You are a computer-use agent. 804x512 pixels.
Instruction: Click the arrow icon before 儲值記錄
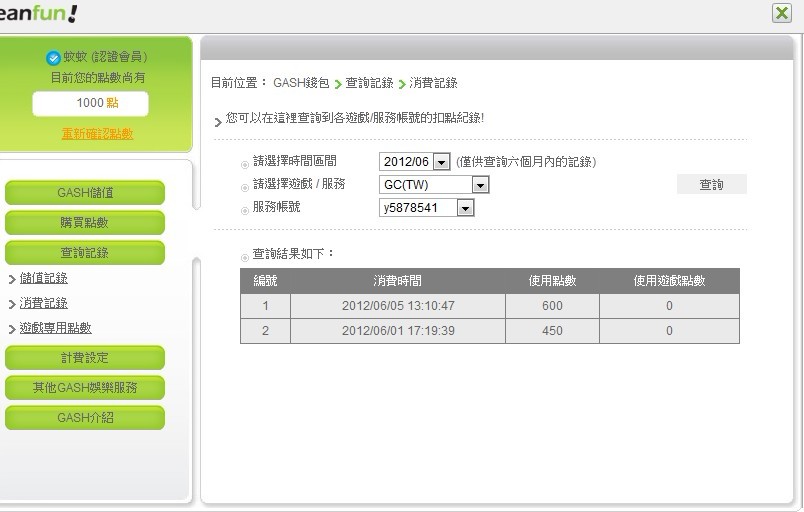[x=12, y=279]
